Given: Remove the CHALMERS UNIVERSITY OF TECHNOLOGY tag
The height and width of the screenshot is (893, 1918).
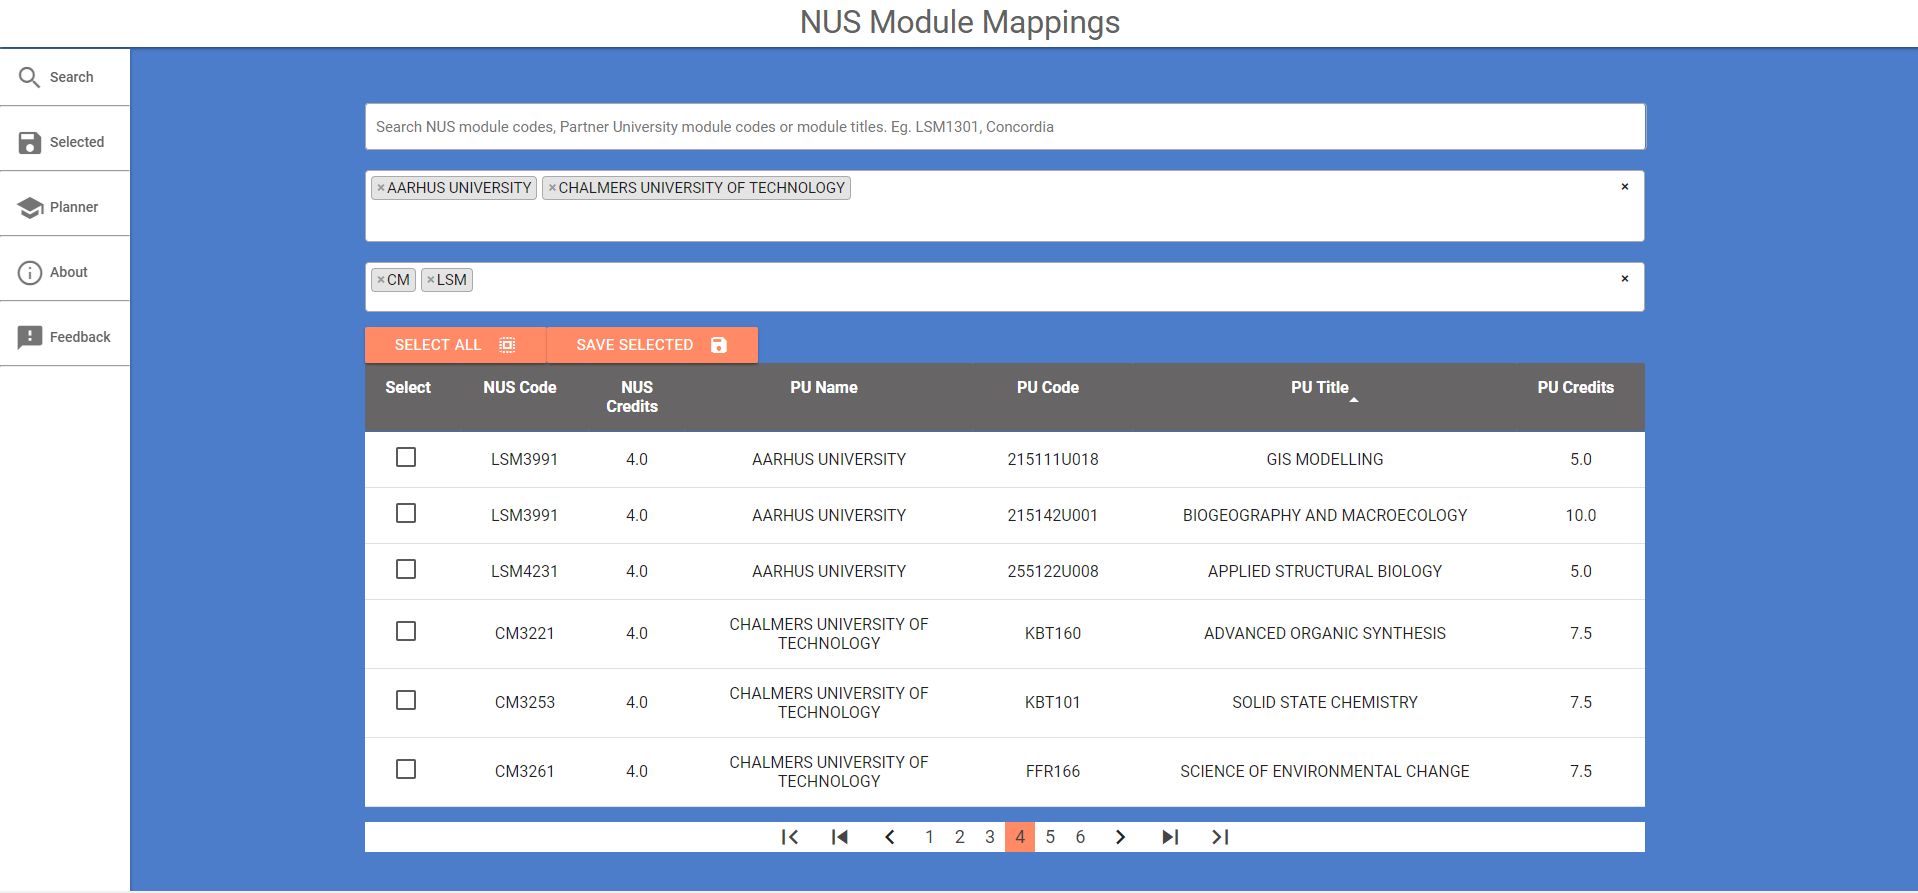Looking at the screenshot, I should (552, 188).
